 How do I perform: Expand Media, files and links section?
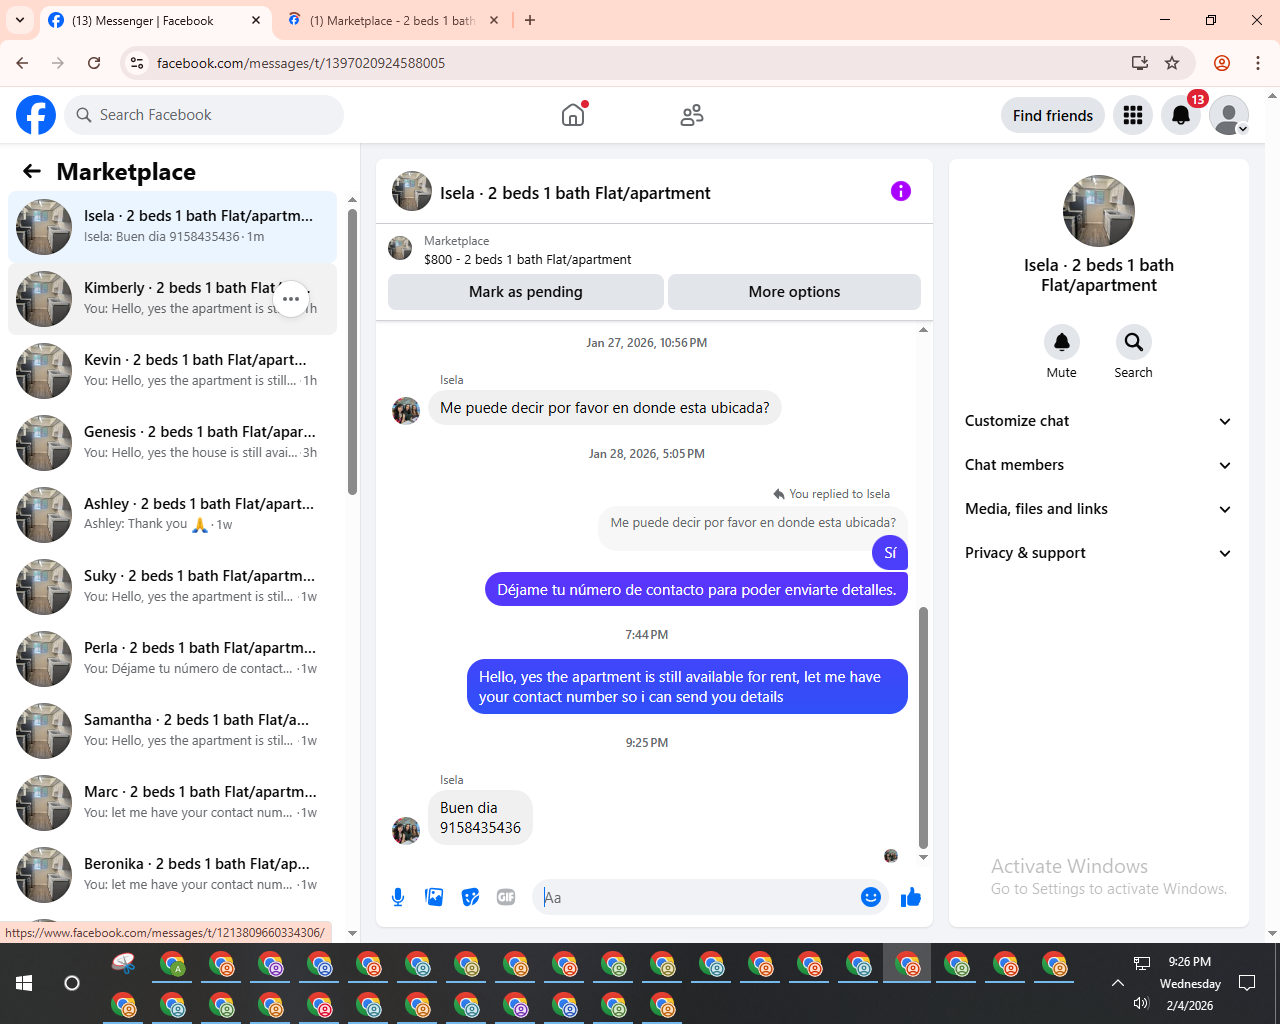[1098, 509]
